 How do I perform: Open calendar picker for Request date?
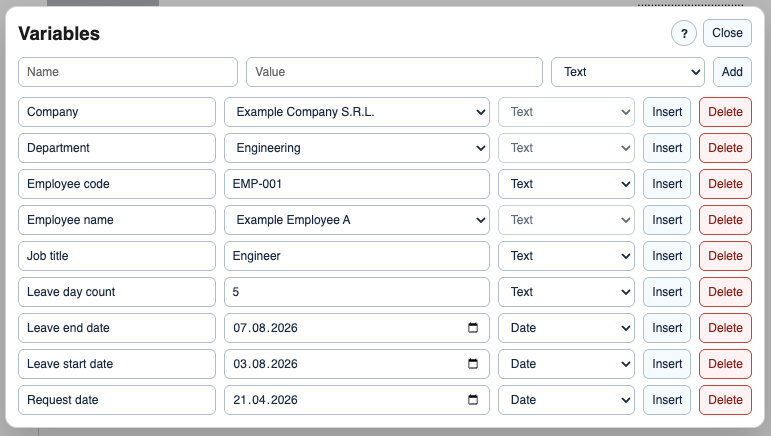tap(473, 400)
